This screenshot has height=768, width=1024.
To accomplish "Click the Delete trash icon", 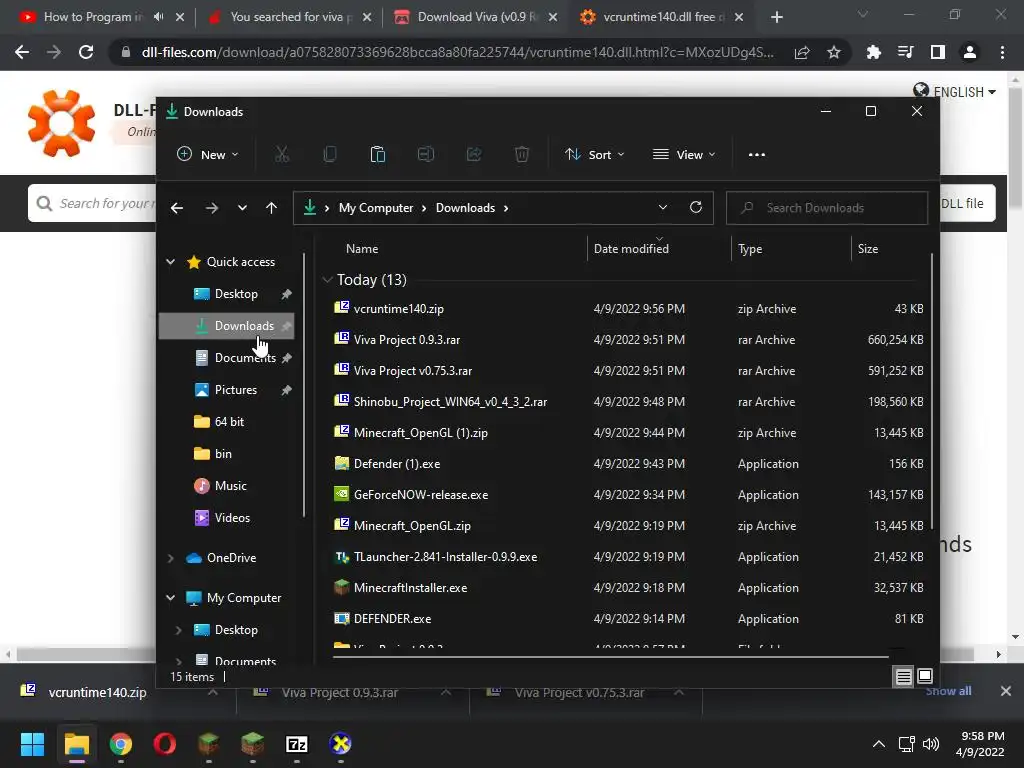I will (522, 155).
